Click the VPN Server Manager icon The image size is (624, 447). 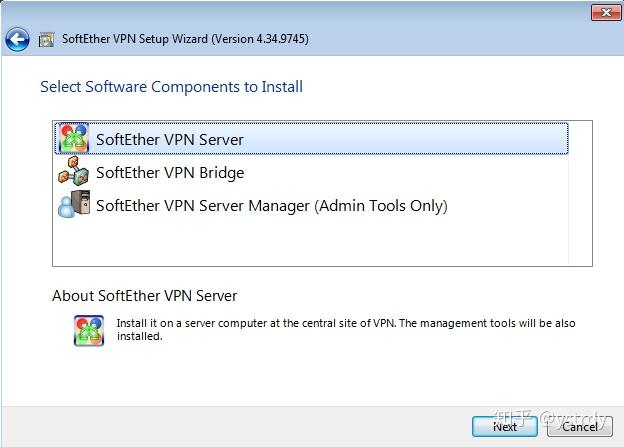pyautogui.click(x=74, y=204)
